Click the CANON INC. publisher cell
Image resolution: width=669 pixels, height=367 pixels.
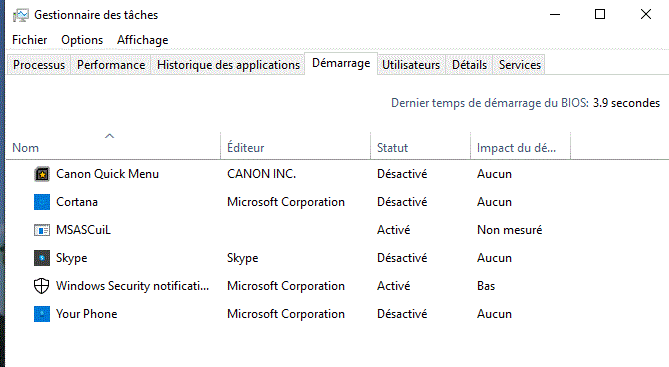coord(262,174)
